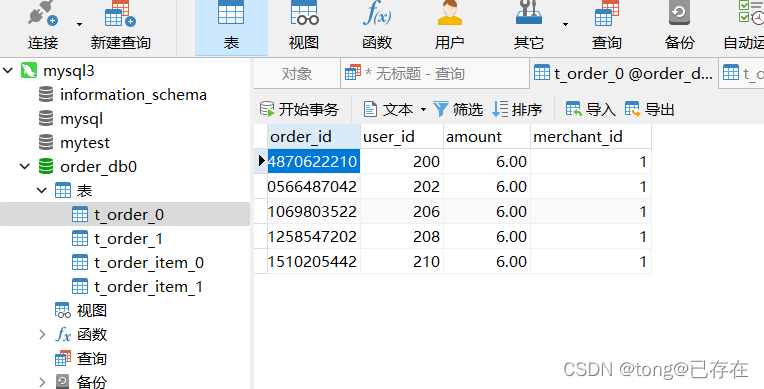
Task: Click the 文本 text button
Action: pos(389,110)
